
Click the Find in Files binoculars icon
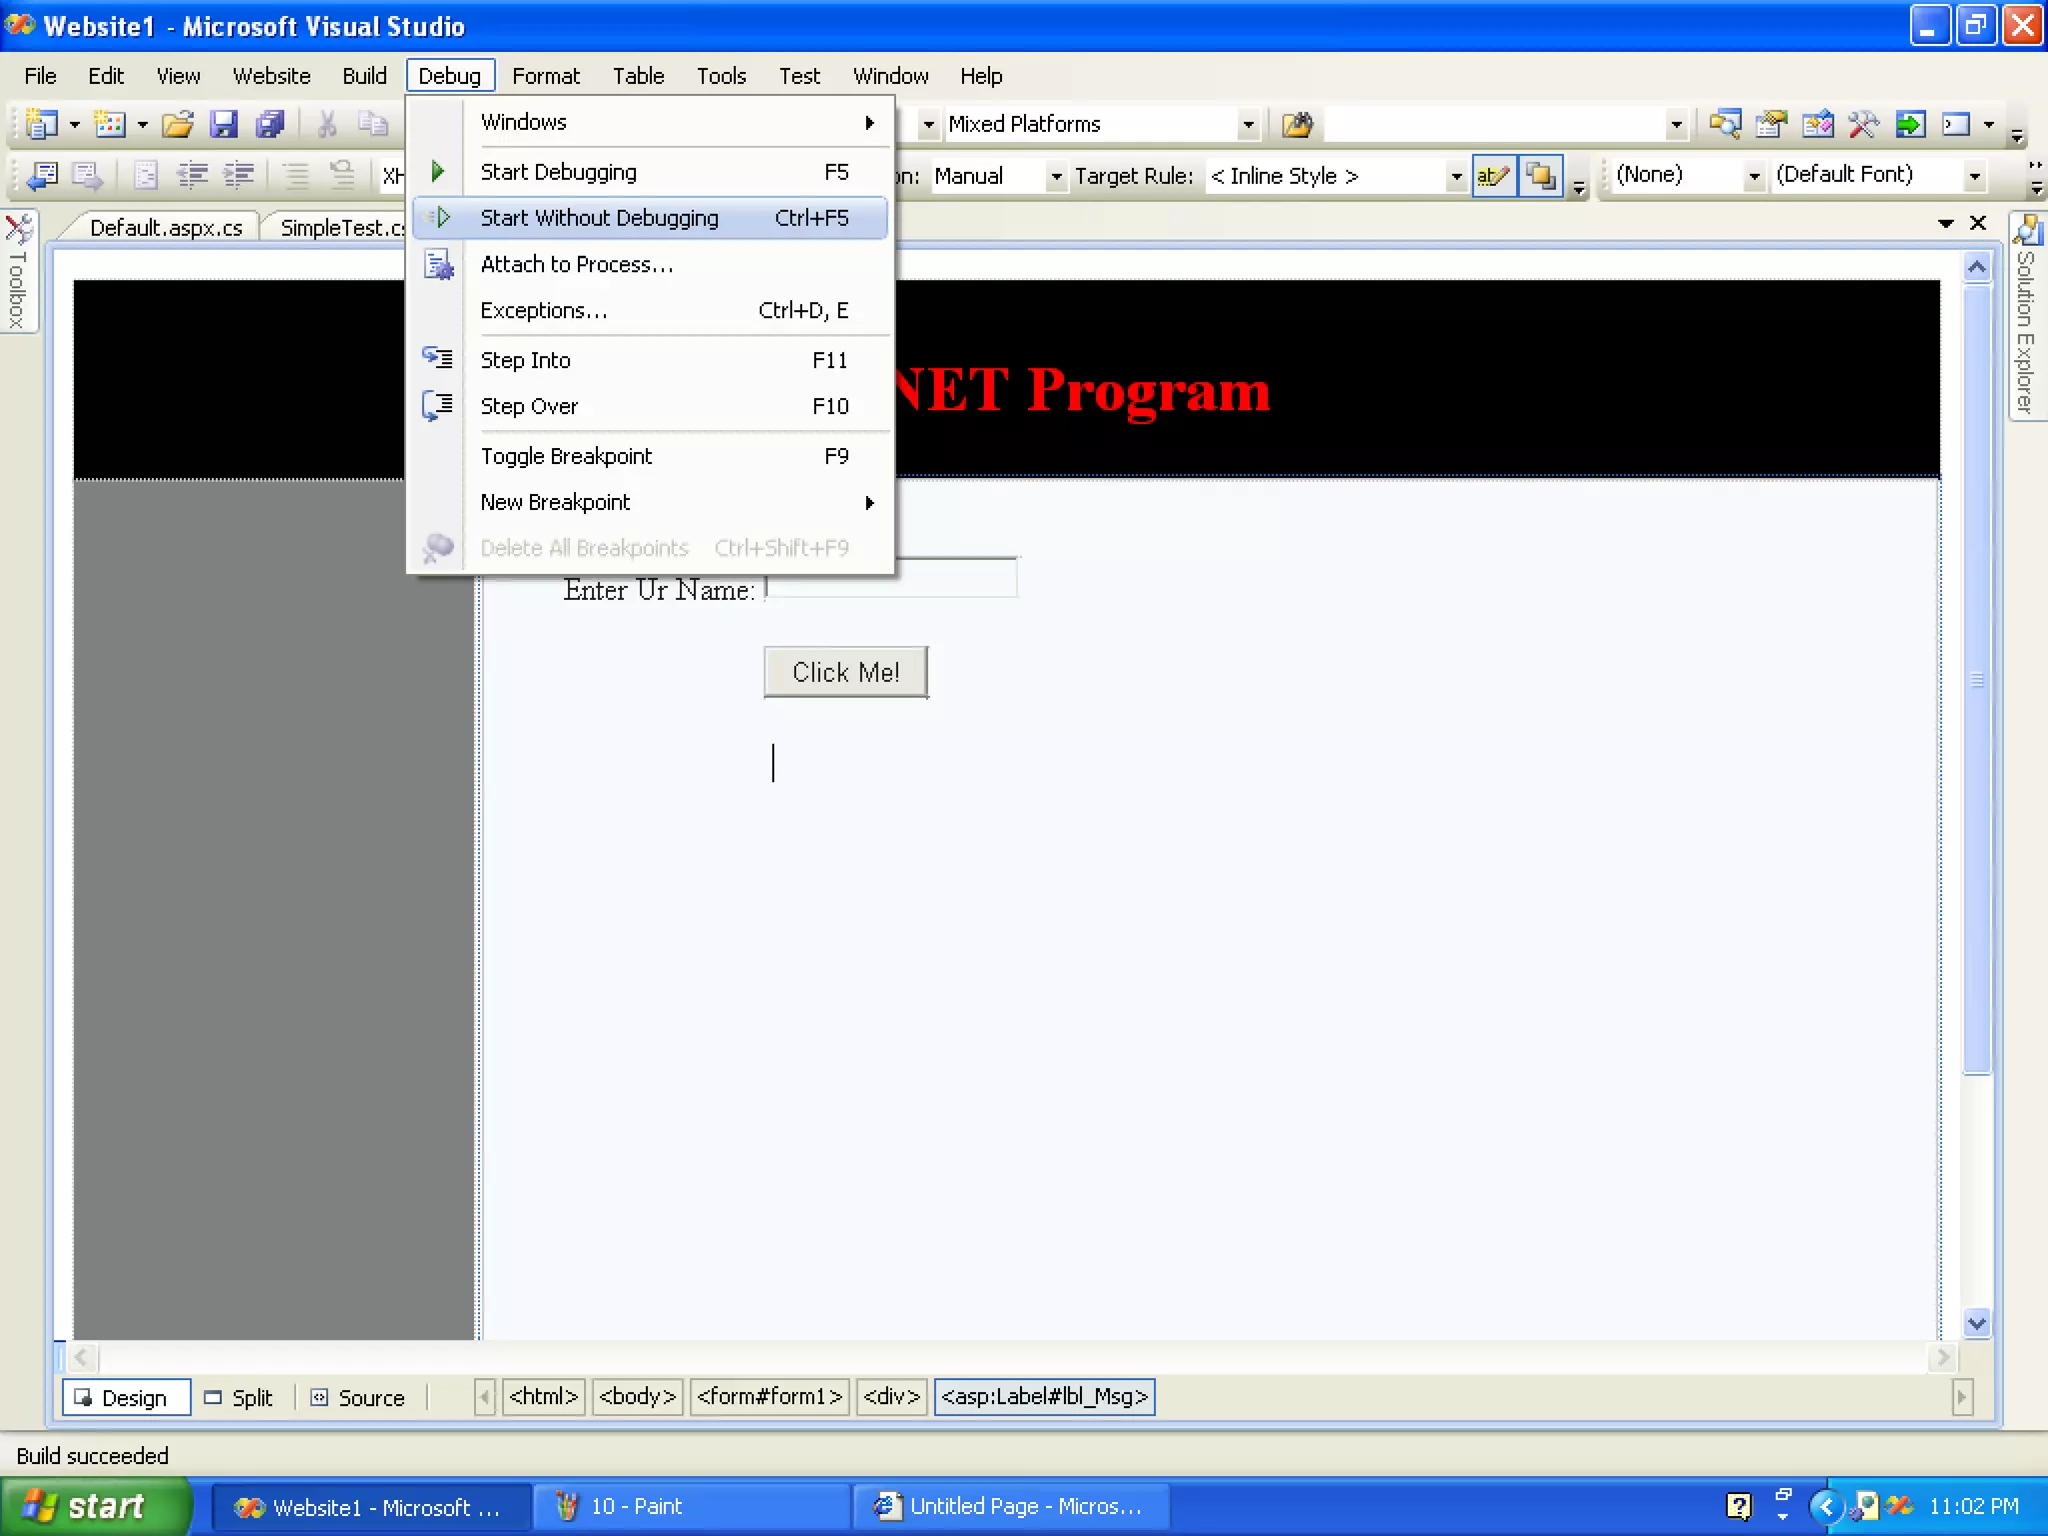(x=1297, y=124)
